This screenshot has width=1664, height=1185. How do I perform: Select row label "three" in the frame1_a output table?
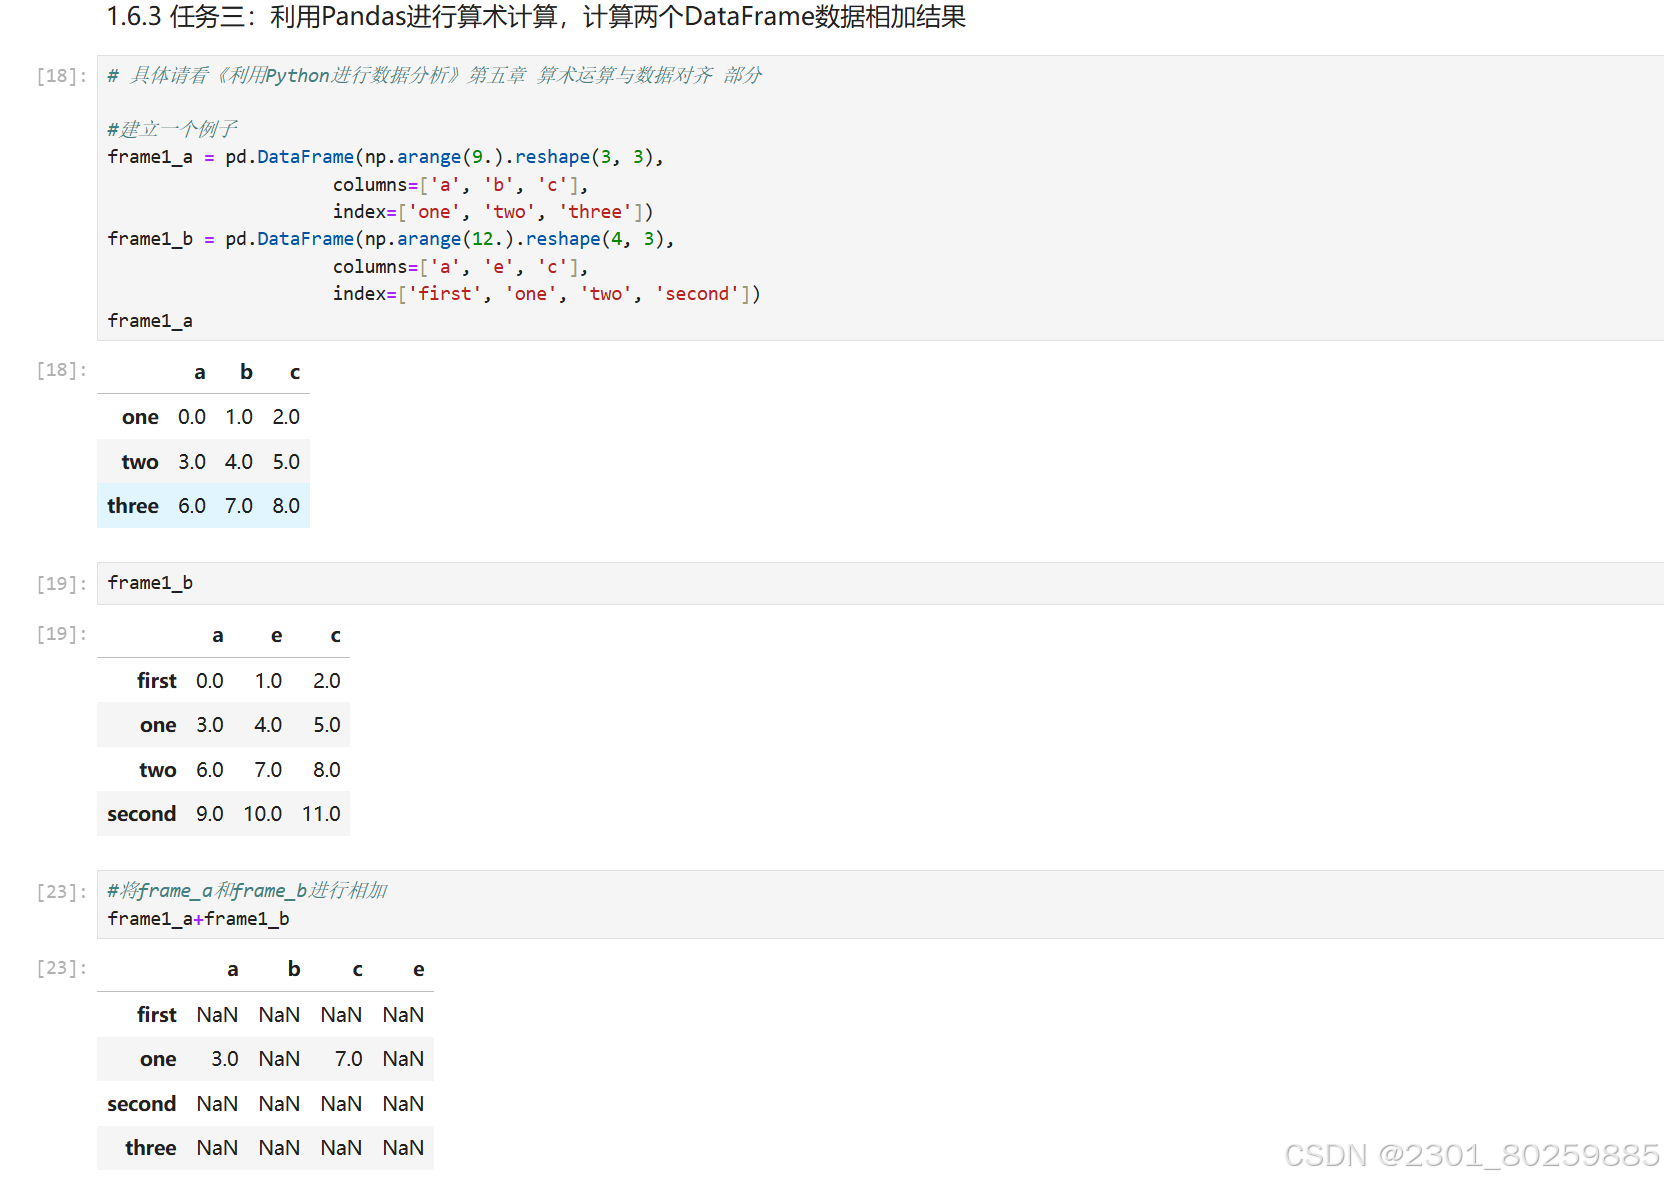(133, 506)
